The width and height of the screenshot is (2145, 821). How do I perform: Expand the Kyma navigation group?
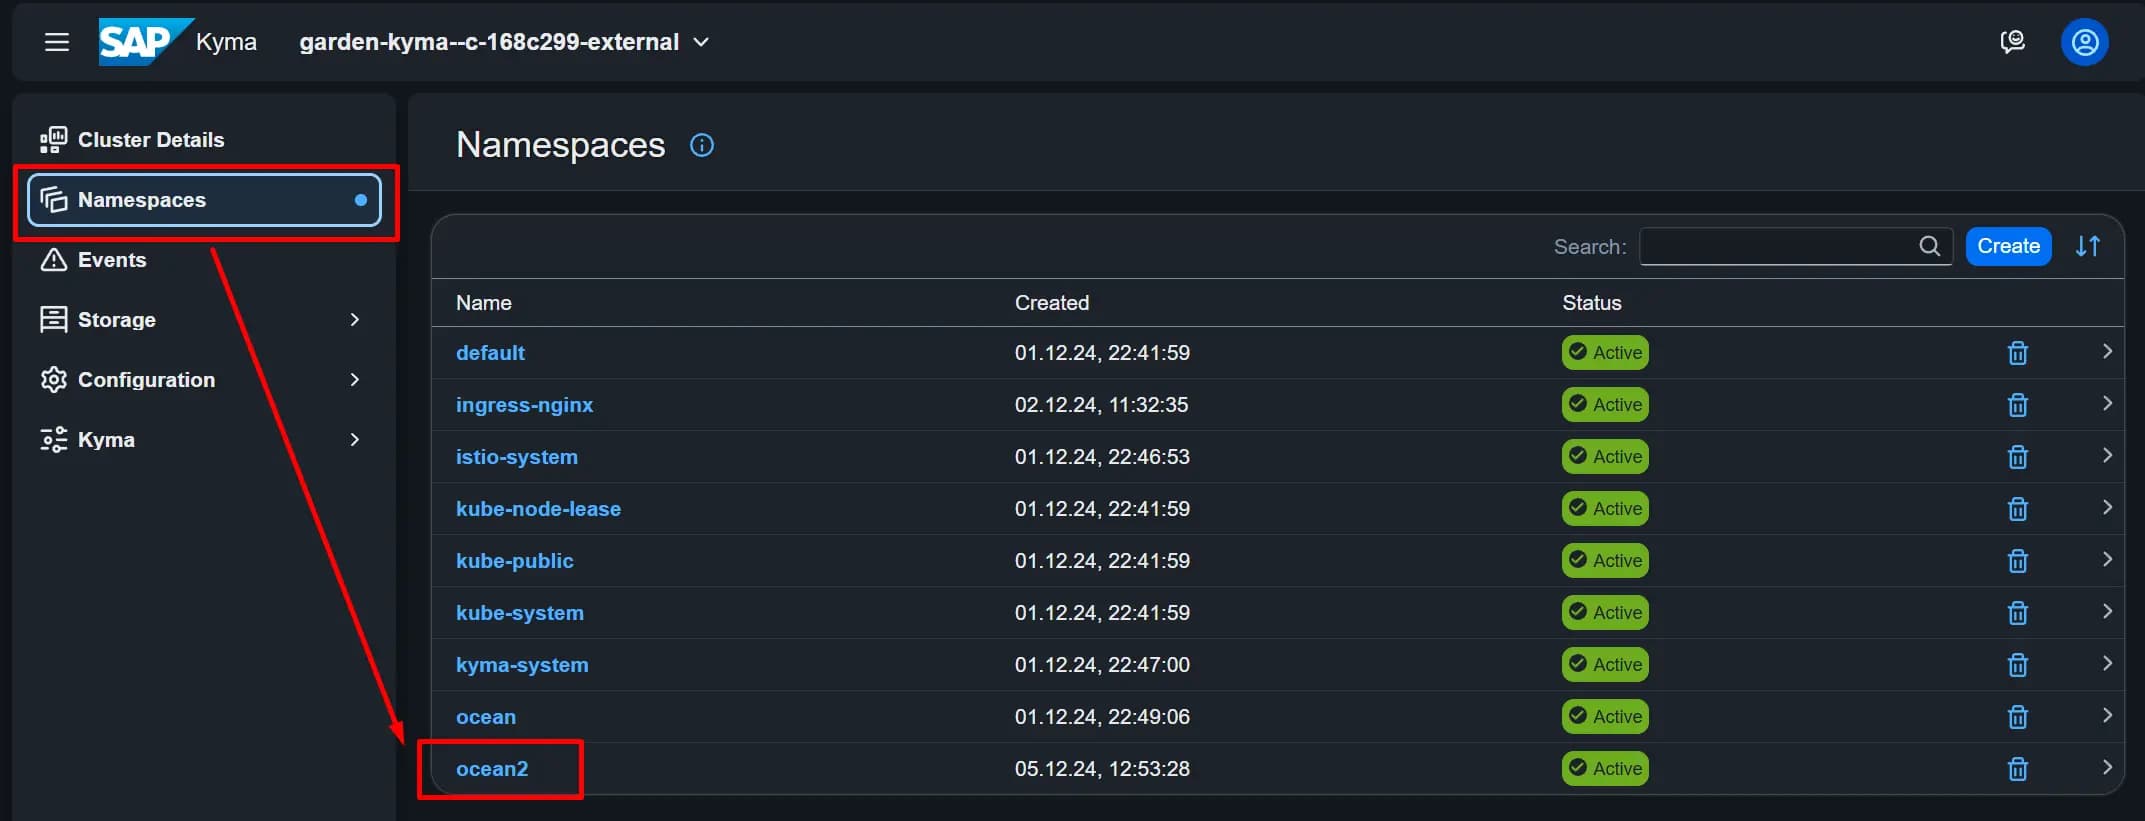(354, 439)
